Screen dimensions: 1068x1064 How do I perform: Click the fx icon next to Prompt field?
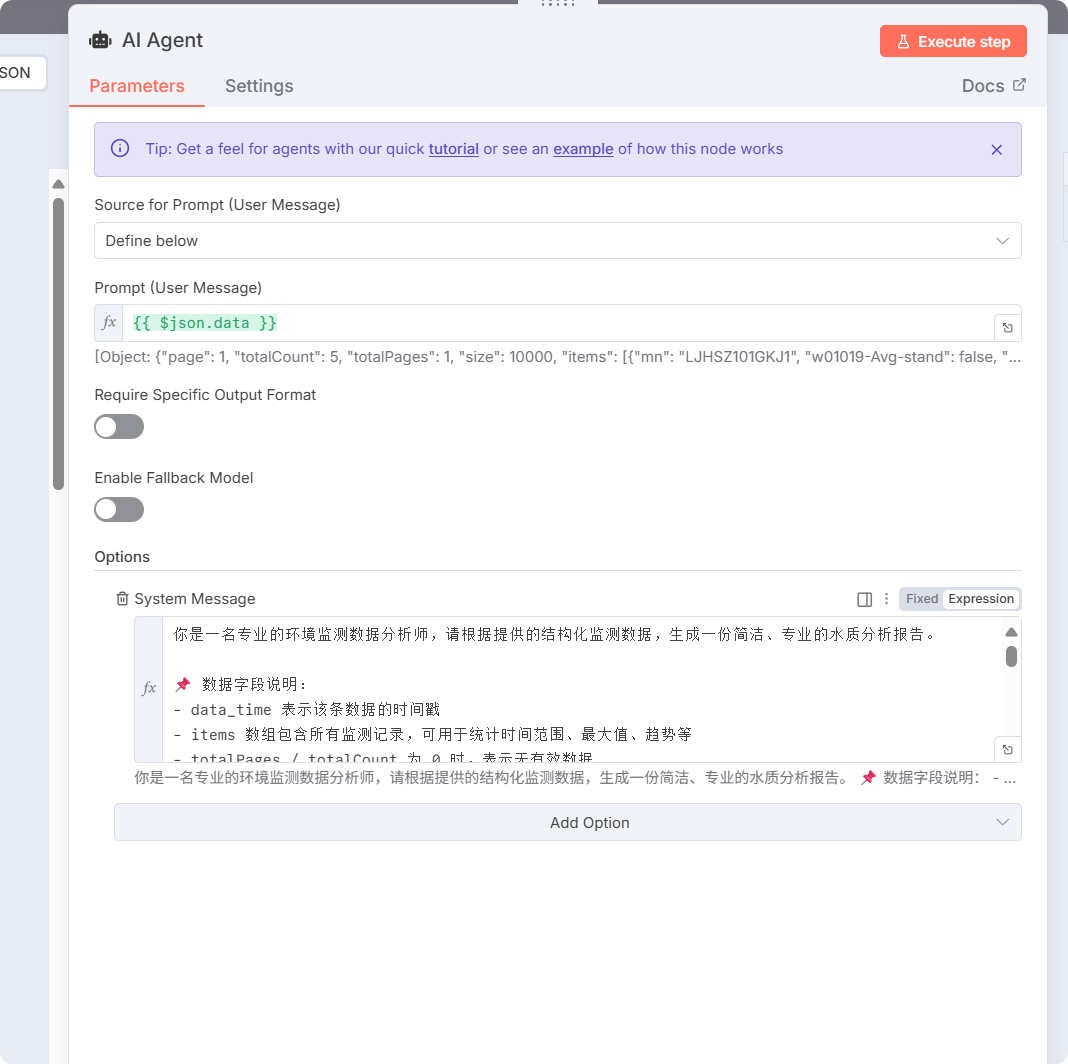pyautogui.click(x=109, y=323)
